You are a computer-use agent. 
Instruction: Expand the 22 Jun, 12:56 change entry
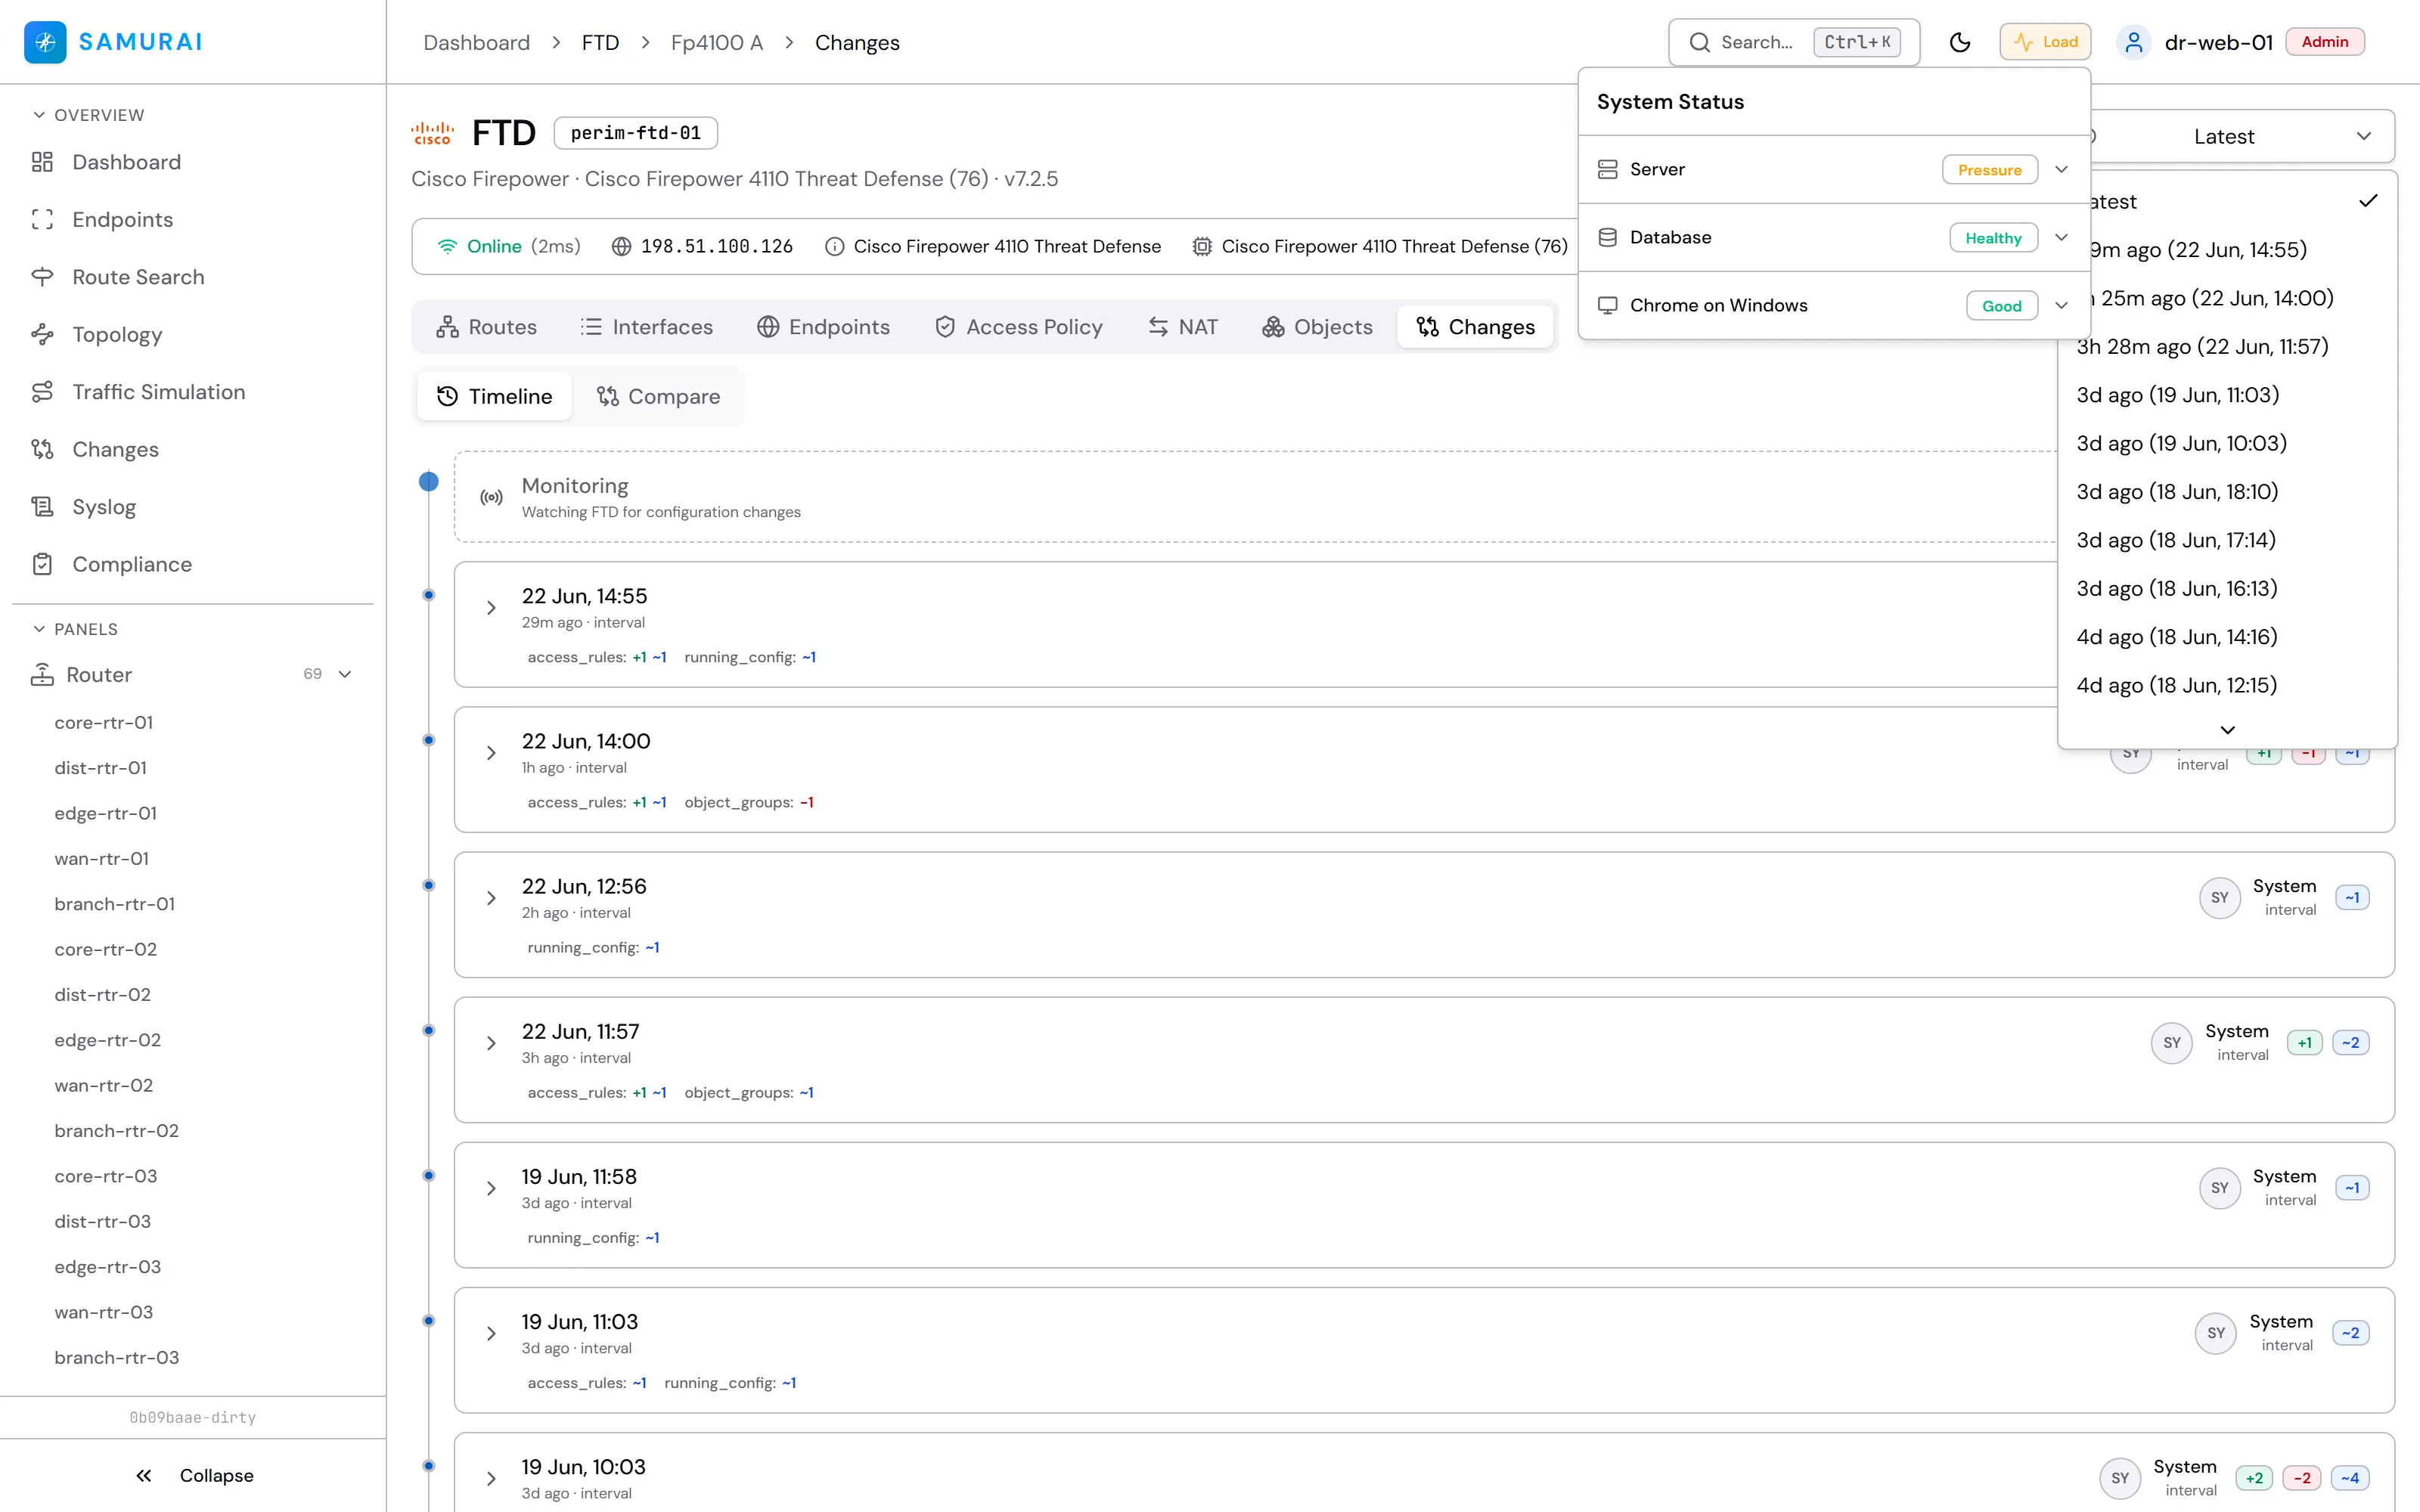[491, 898]
